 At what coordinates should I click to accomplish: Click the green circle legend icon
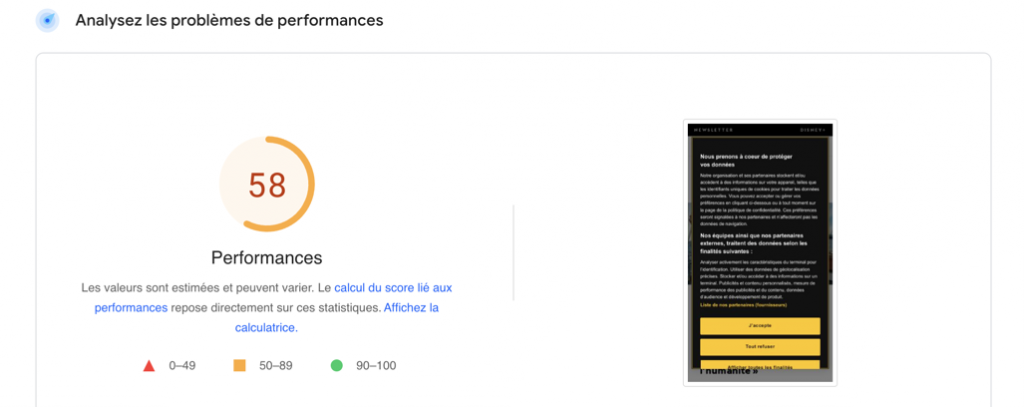tap(337, 366)
